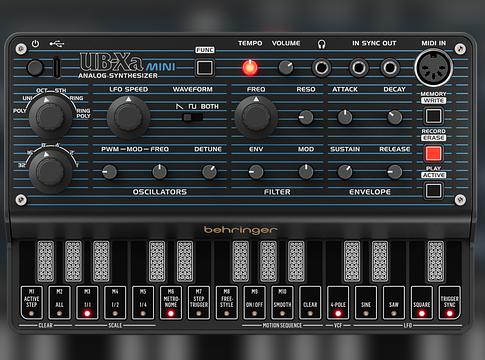Screen dimensions: 485x360
Task: Click the LFO SPEED knob
Action: (x=128, y=117)
